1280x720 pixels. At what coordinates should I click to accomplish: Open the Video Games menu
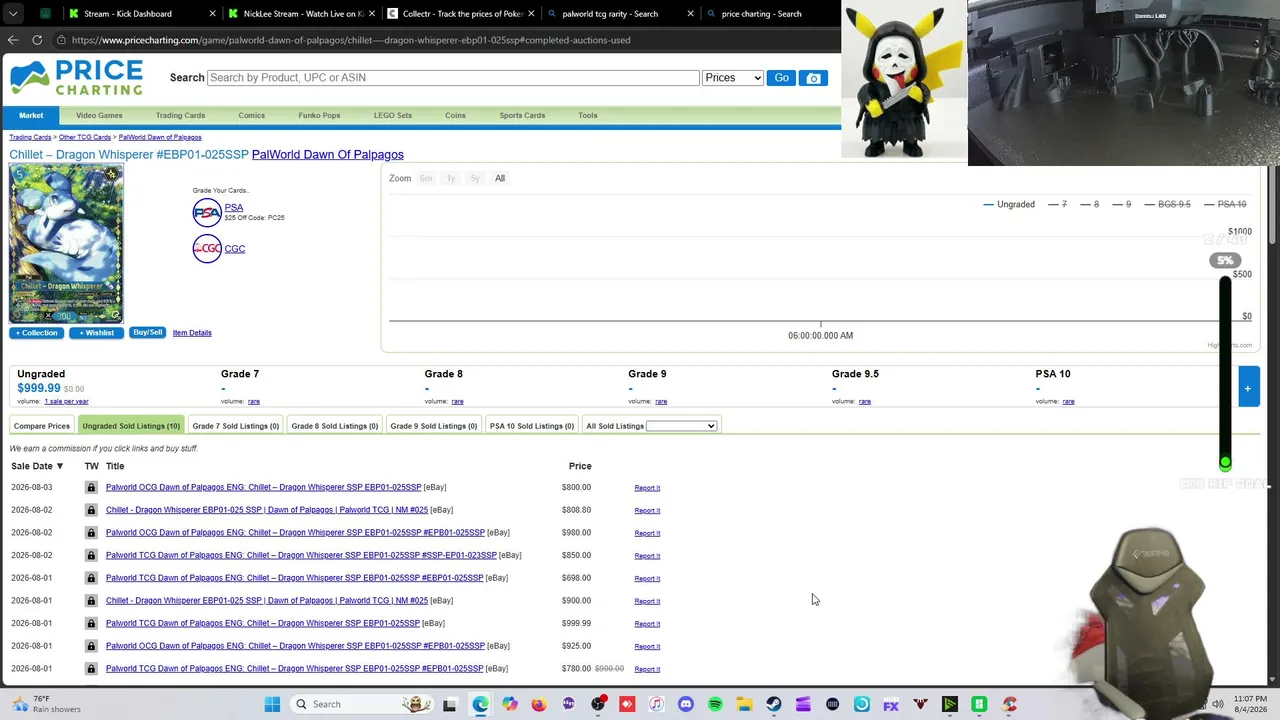click(x=99, y=115)
